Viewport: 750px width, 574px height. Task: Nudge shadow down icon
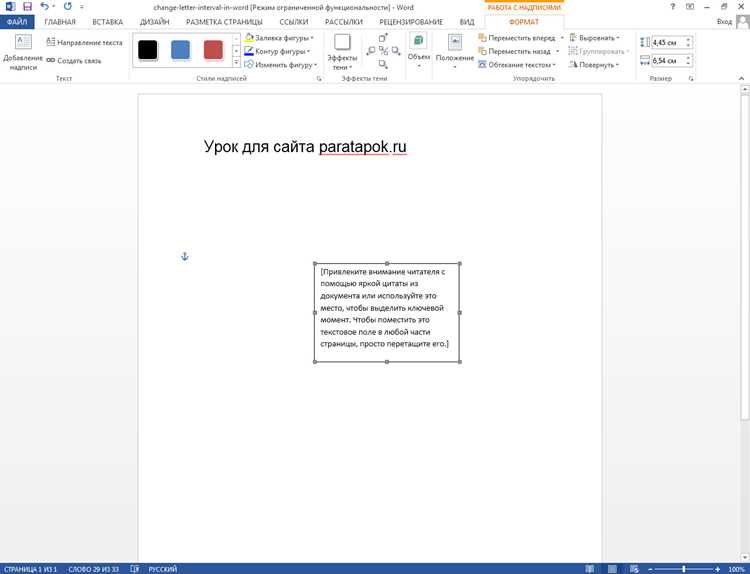383,64
